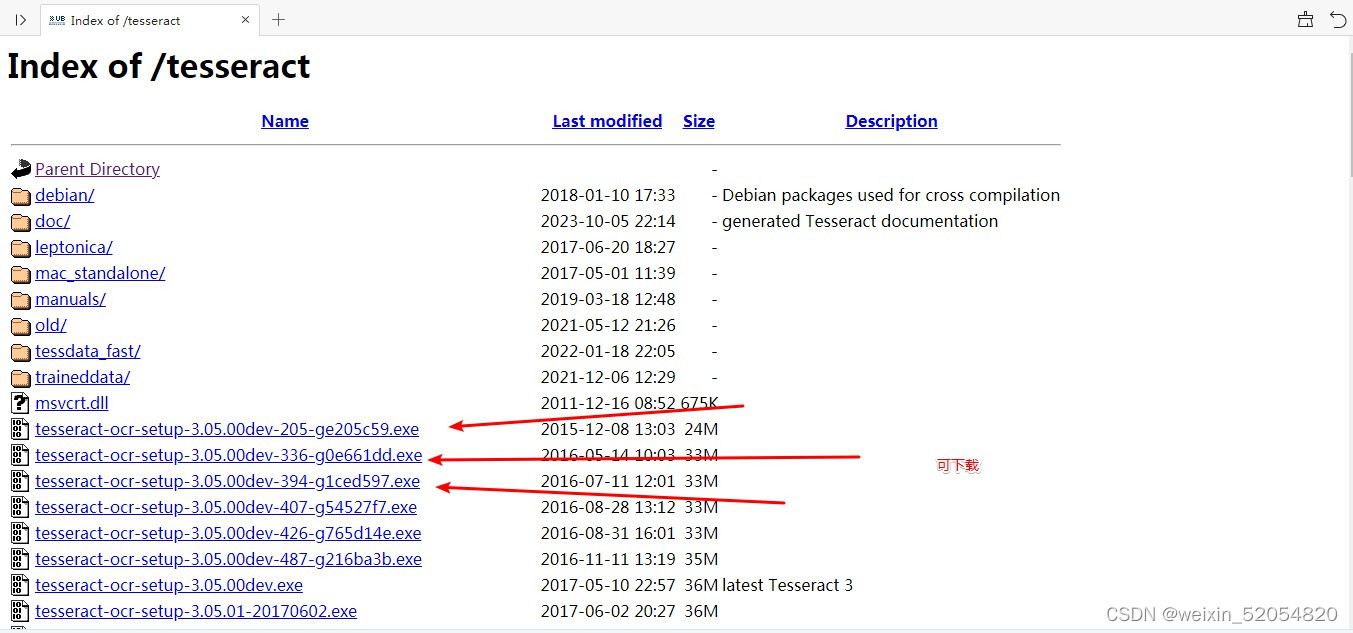Click the page heading 'Index of /tesseract'
Screen dimensions: 1353x633
pos(159,66)
